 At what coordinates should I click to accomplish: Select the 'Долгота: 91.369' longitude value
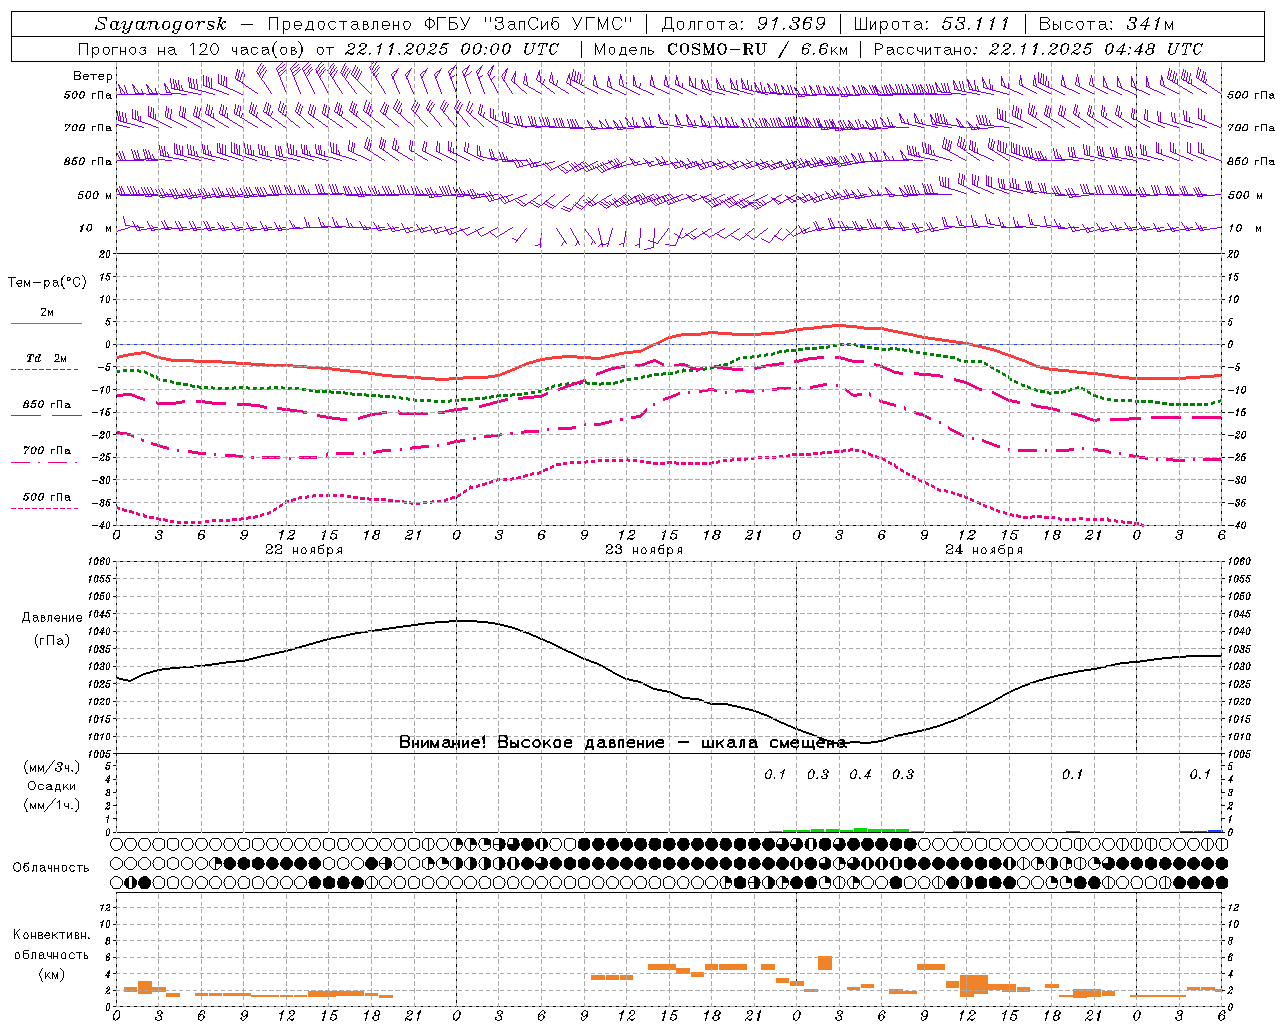[x=743, y=24]
